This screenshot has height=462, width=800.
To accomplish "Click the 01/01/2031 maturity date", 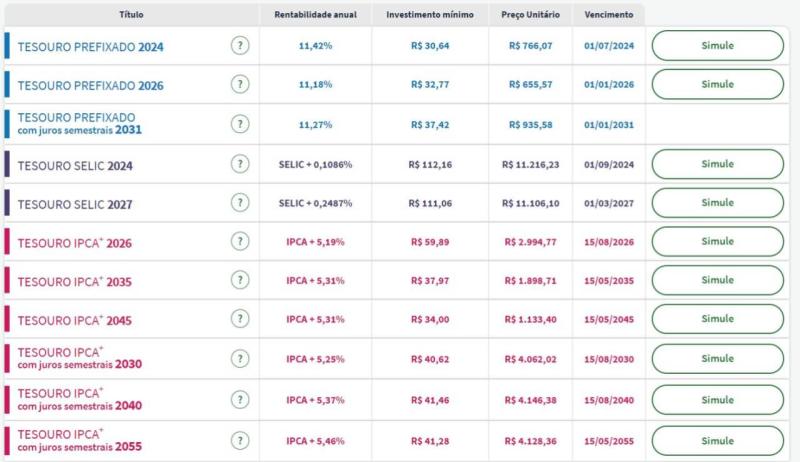I will tap(609, 124).
